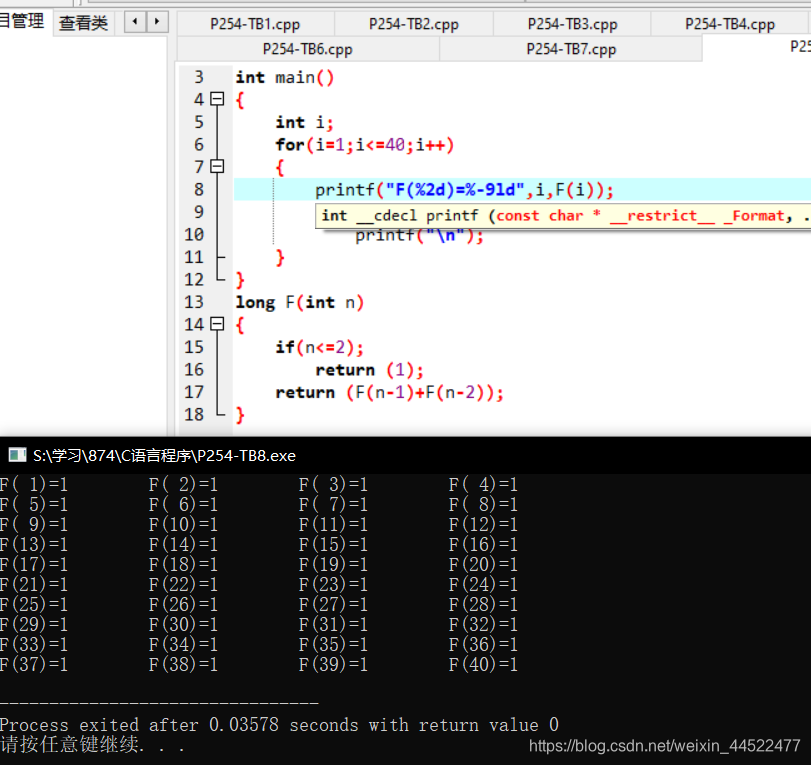Click the 'int i;' declaration line
This screenshot has width=811, height=765.
click(x=305, y=123)
